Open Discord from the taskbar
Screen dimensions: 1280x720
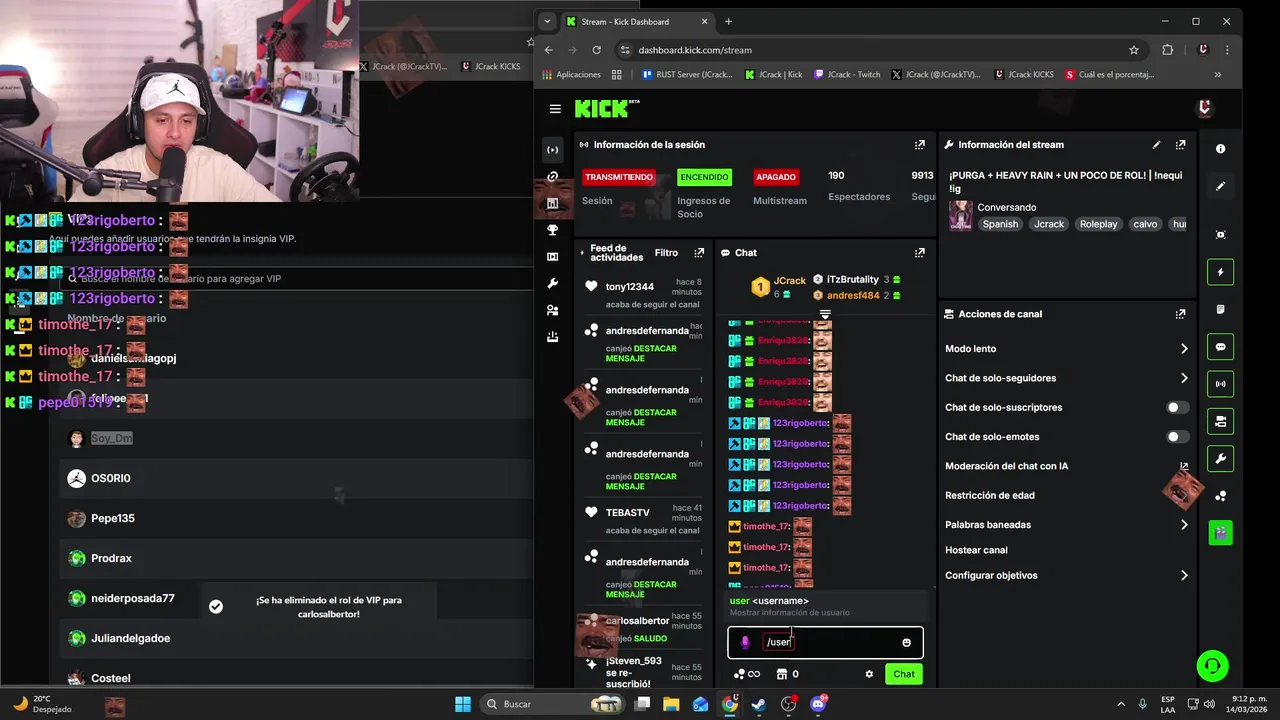click(818, 704)
